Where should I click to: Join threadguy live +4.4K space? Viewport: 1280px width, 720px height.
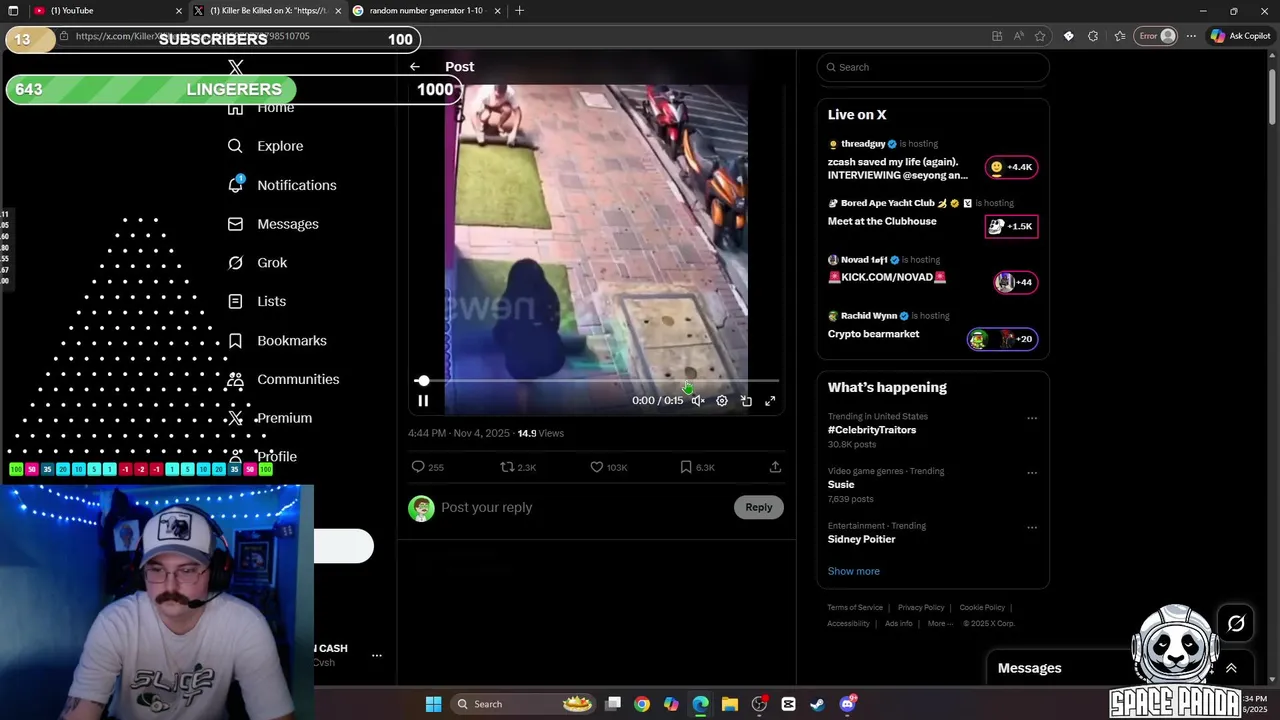click(1012, 167)
